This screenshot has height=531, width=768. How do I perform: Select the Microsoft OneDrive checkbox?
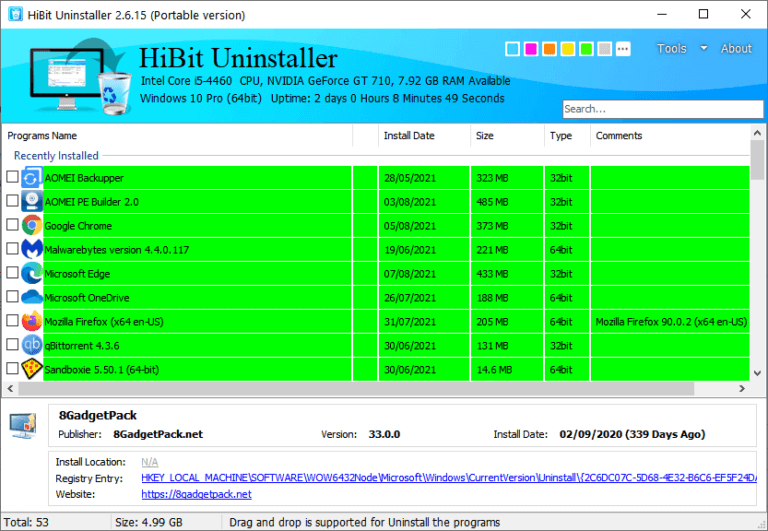coord(12,297)
